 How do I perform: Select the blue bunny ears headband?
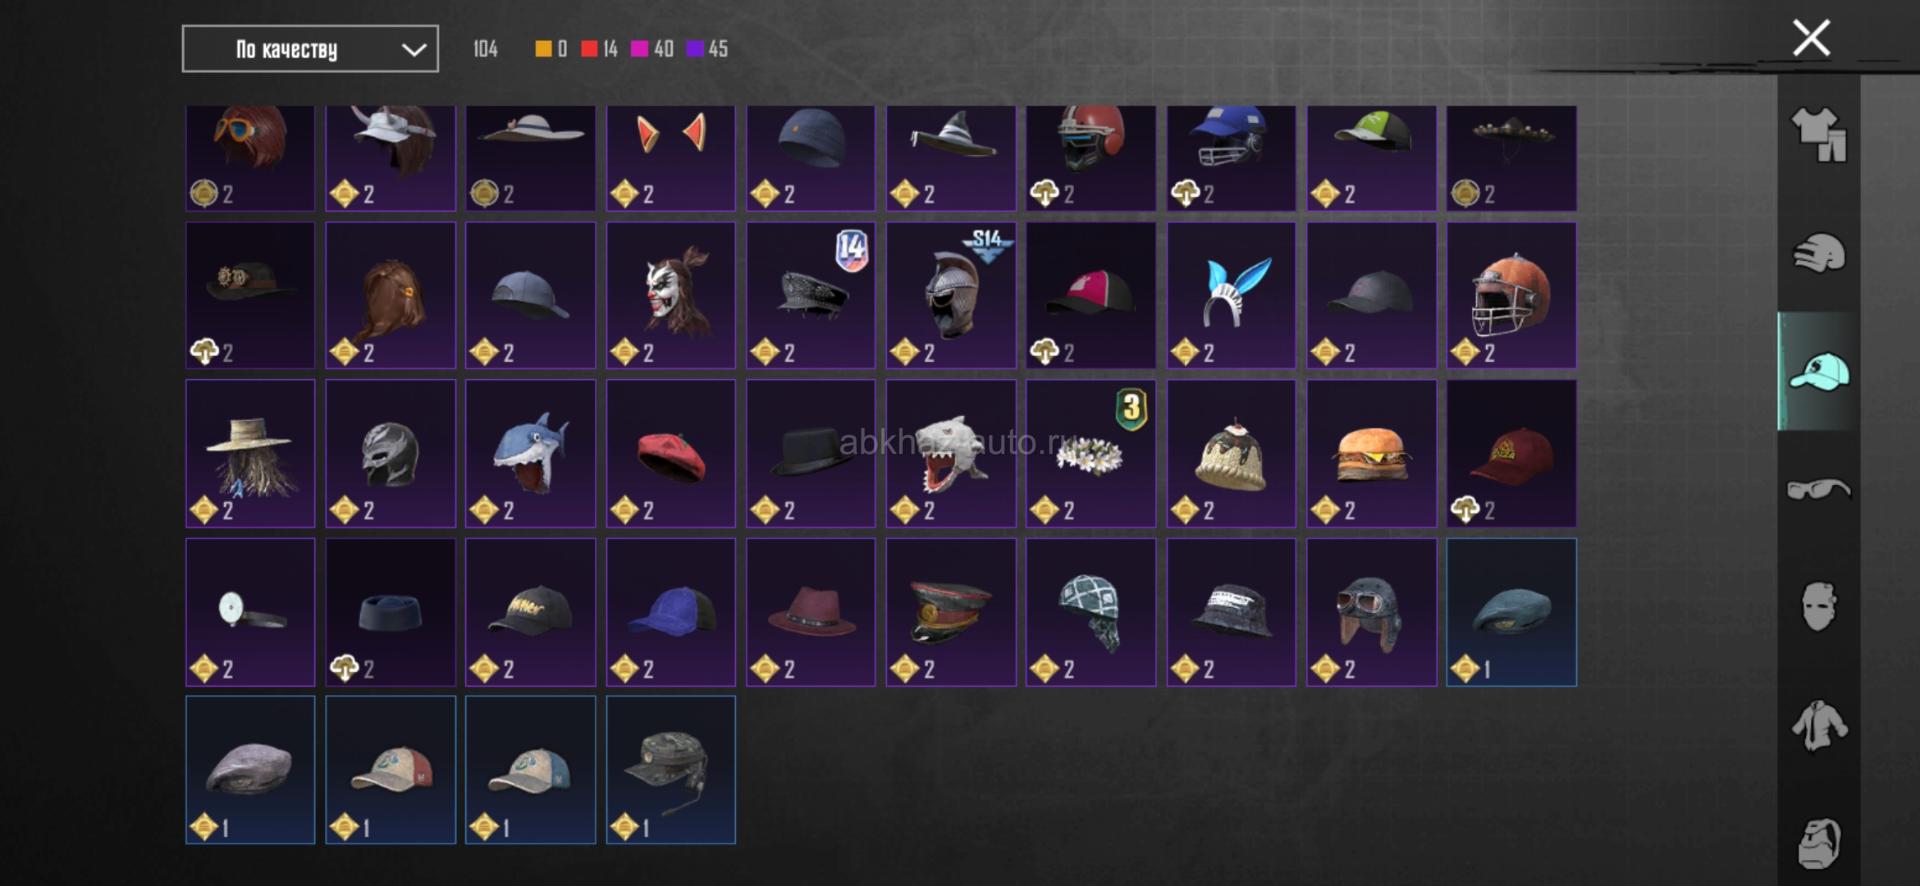click(1231, 295)
